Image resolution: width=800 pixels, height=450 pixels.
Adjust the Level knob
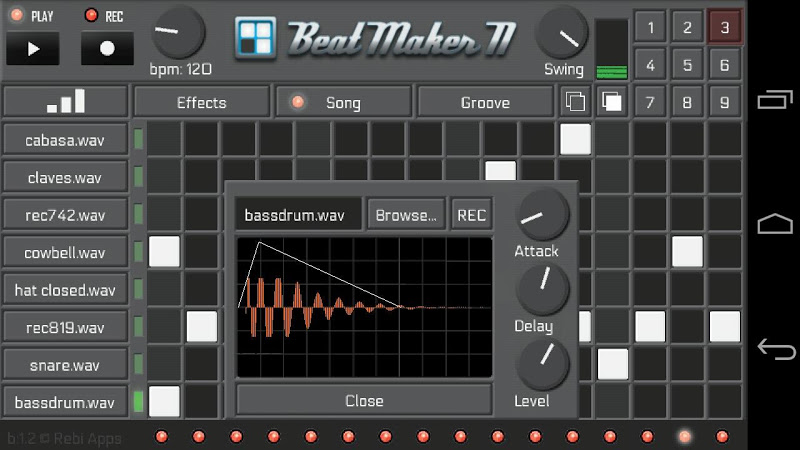click(542, 364)
